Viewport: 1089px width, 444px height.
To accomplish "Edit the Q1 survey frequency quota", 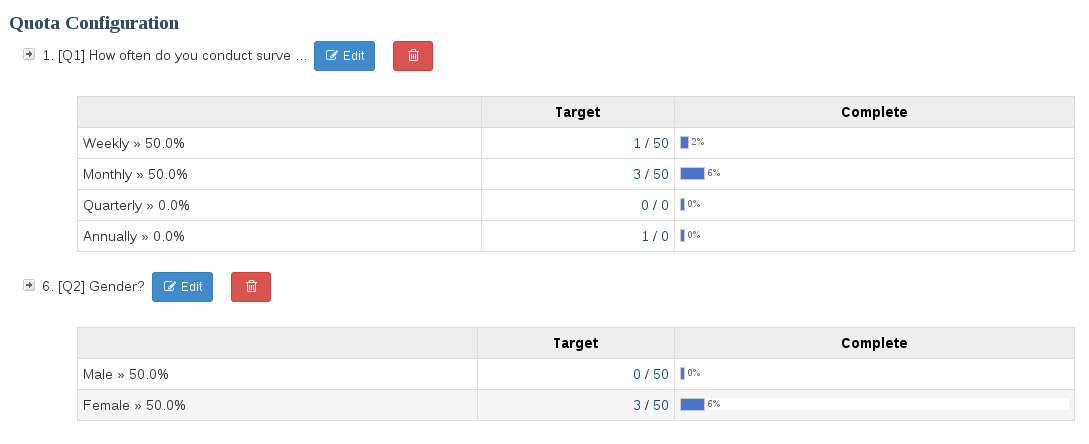I will 344,56.
